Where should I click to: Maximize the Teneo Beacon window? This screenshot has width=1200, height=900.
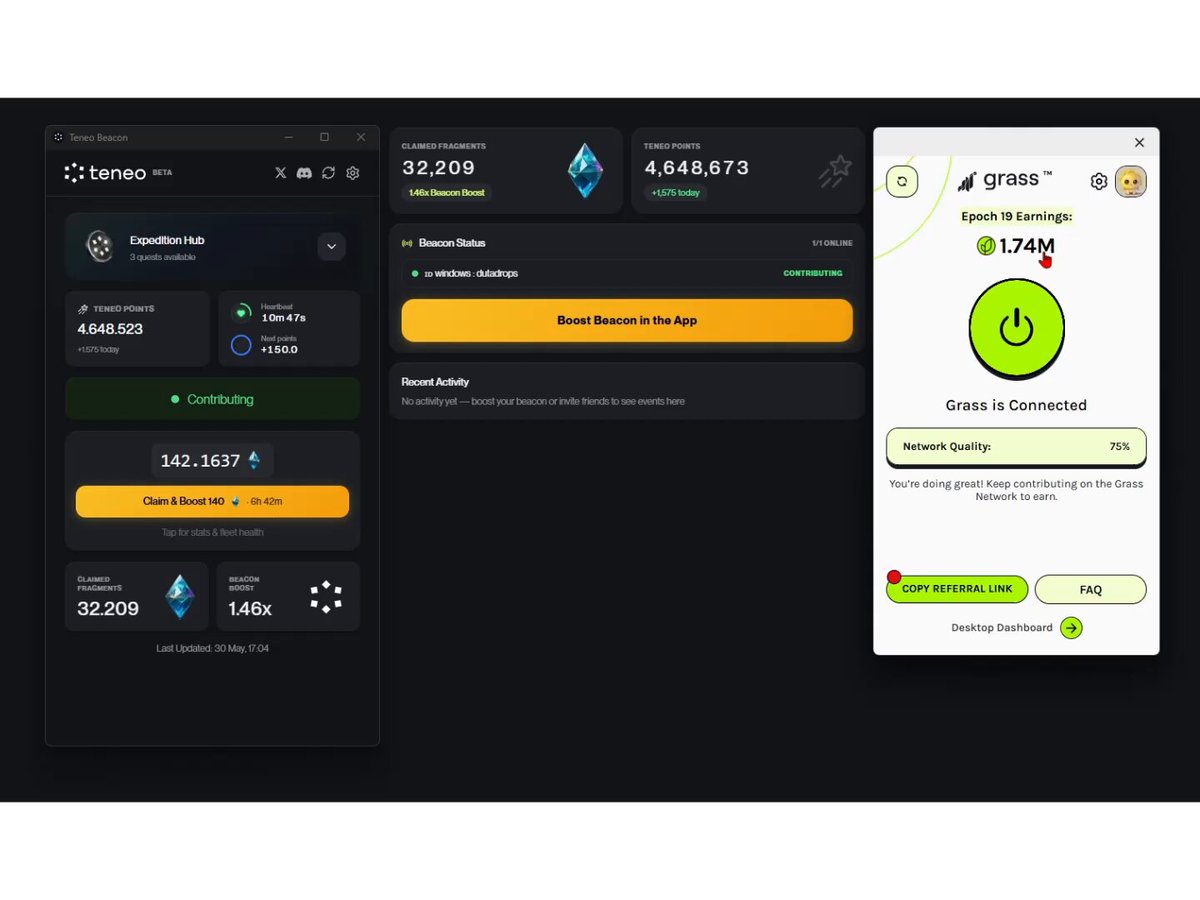tap(324, 137)
